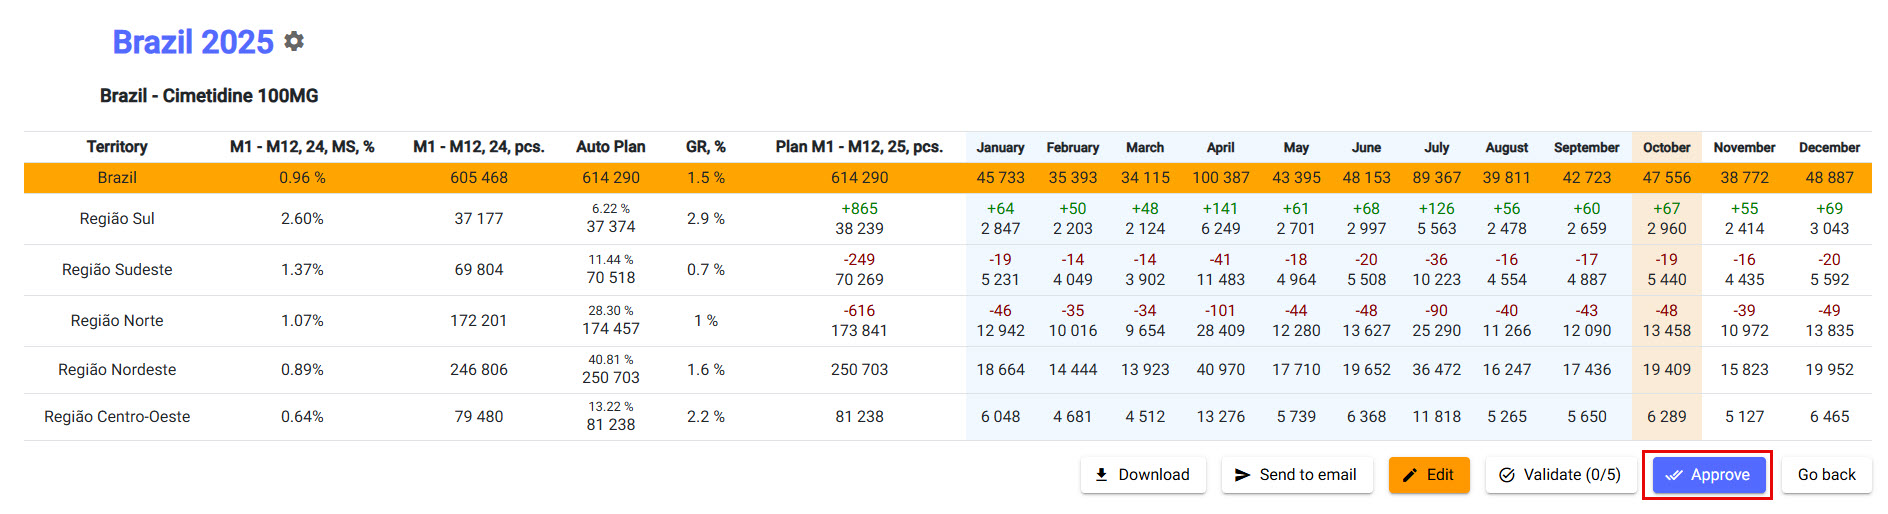Click Região Centro-Oeste territory
The height and width of the screenshot is (514, 1888).
click(117, 417)
